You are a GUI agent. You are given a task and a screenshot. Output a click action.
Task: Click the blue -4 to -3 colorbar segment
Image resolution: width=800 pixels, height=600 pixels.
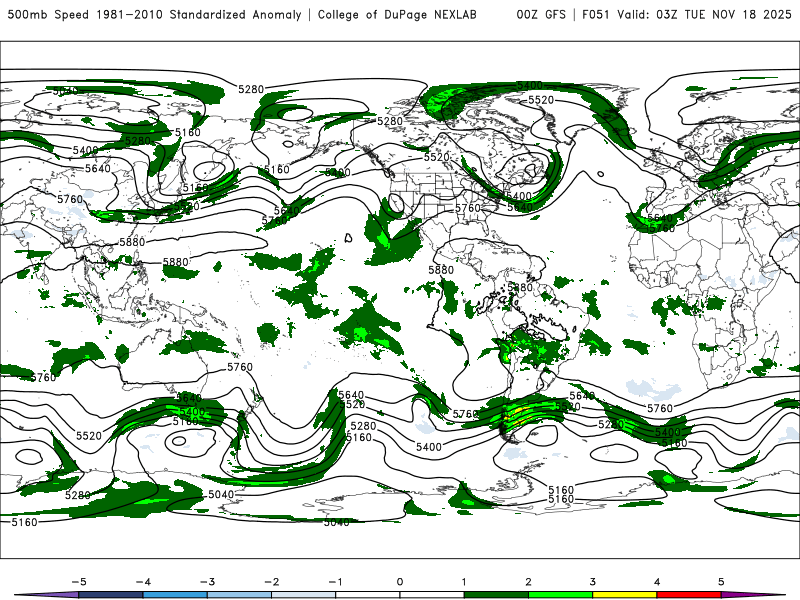pyautogui.click(x=175, y=595)
